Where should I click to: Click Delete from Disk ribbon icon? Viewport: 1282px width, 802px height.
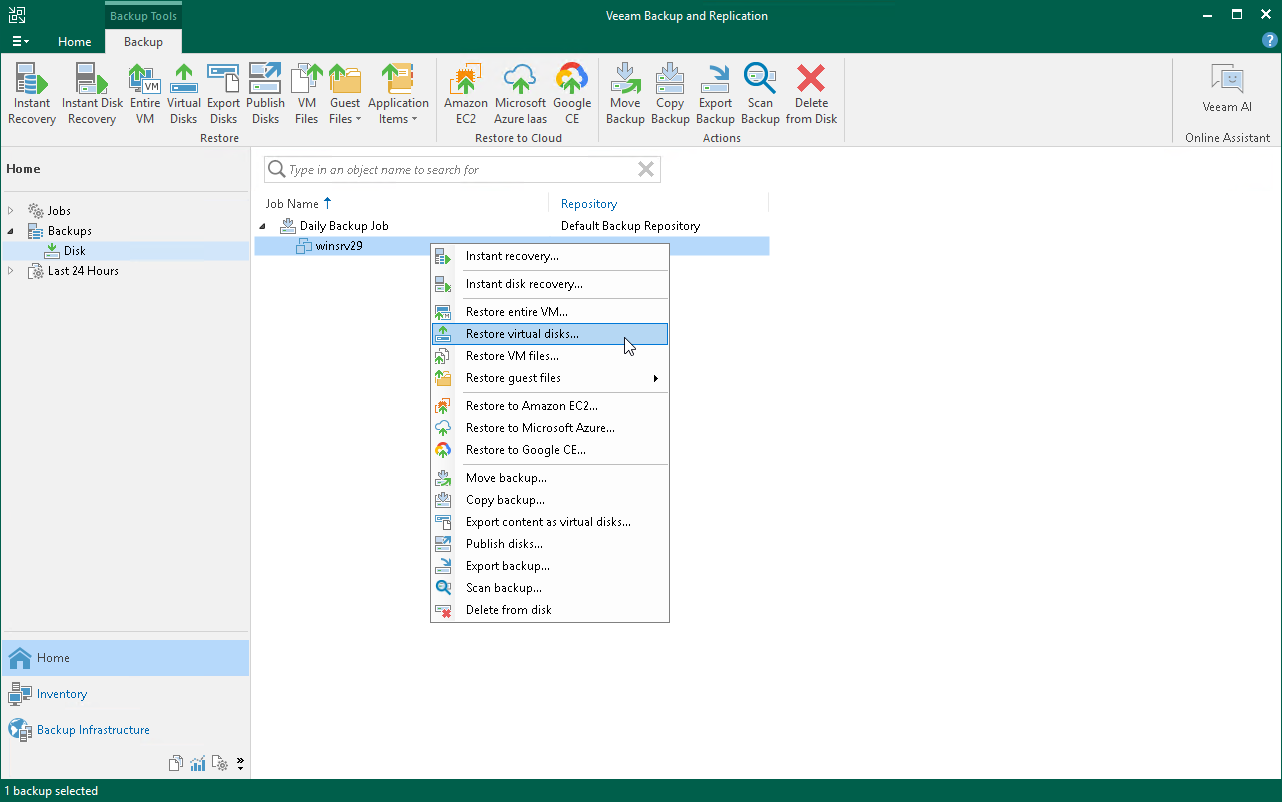coord(811,94)
